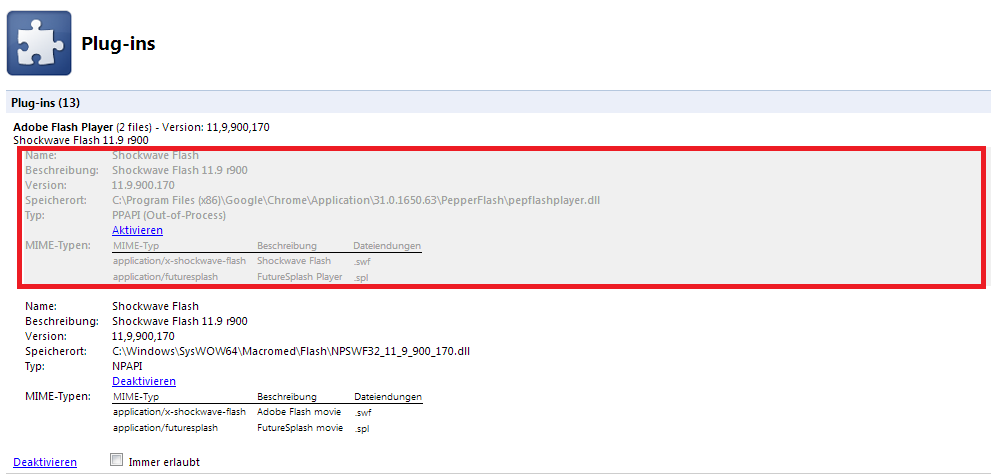Click the Plug-ins (13) section header
Image resolution: width=991 pixels, height=475 pixels.
pyautogui.click(x=496, y=102)
